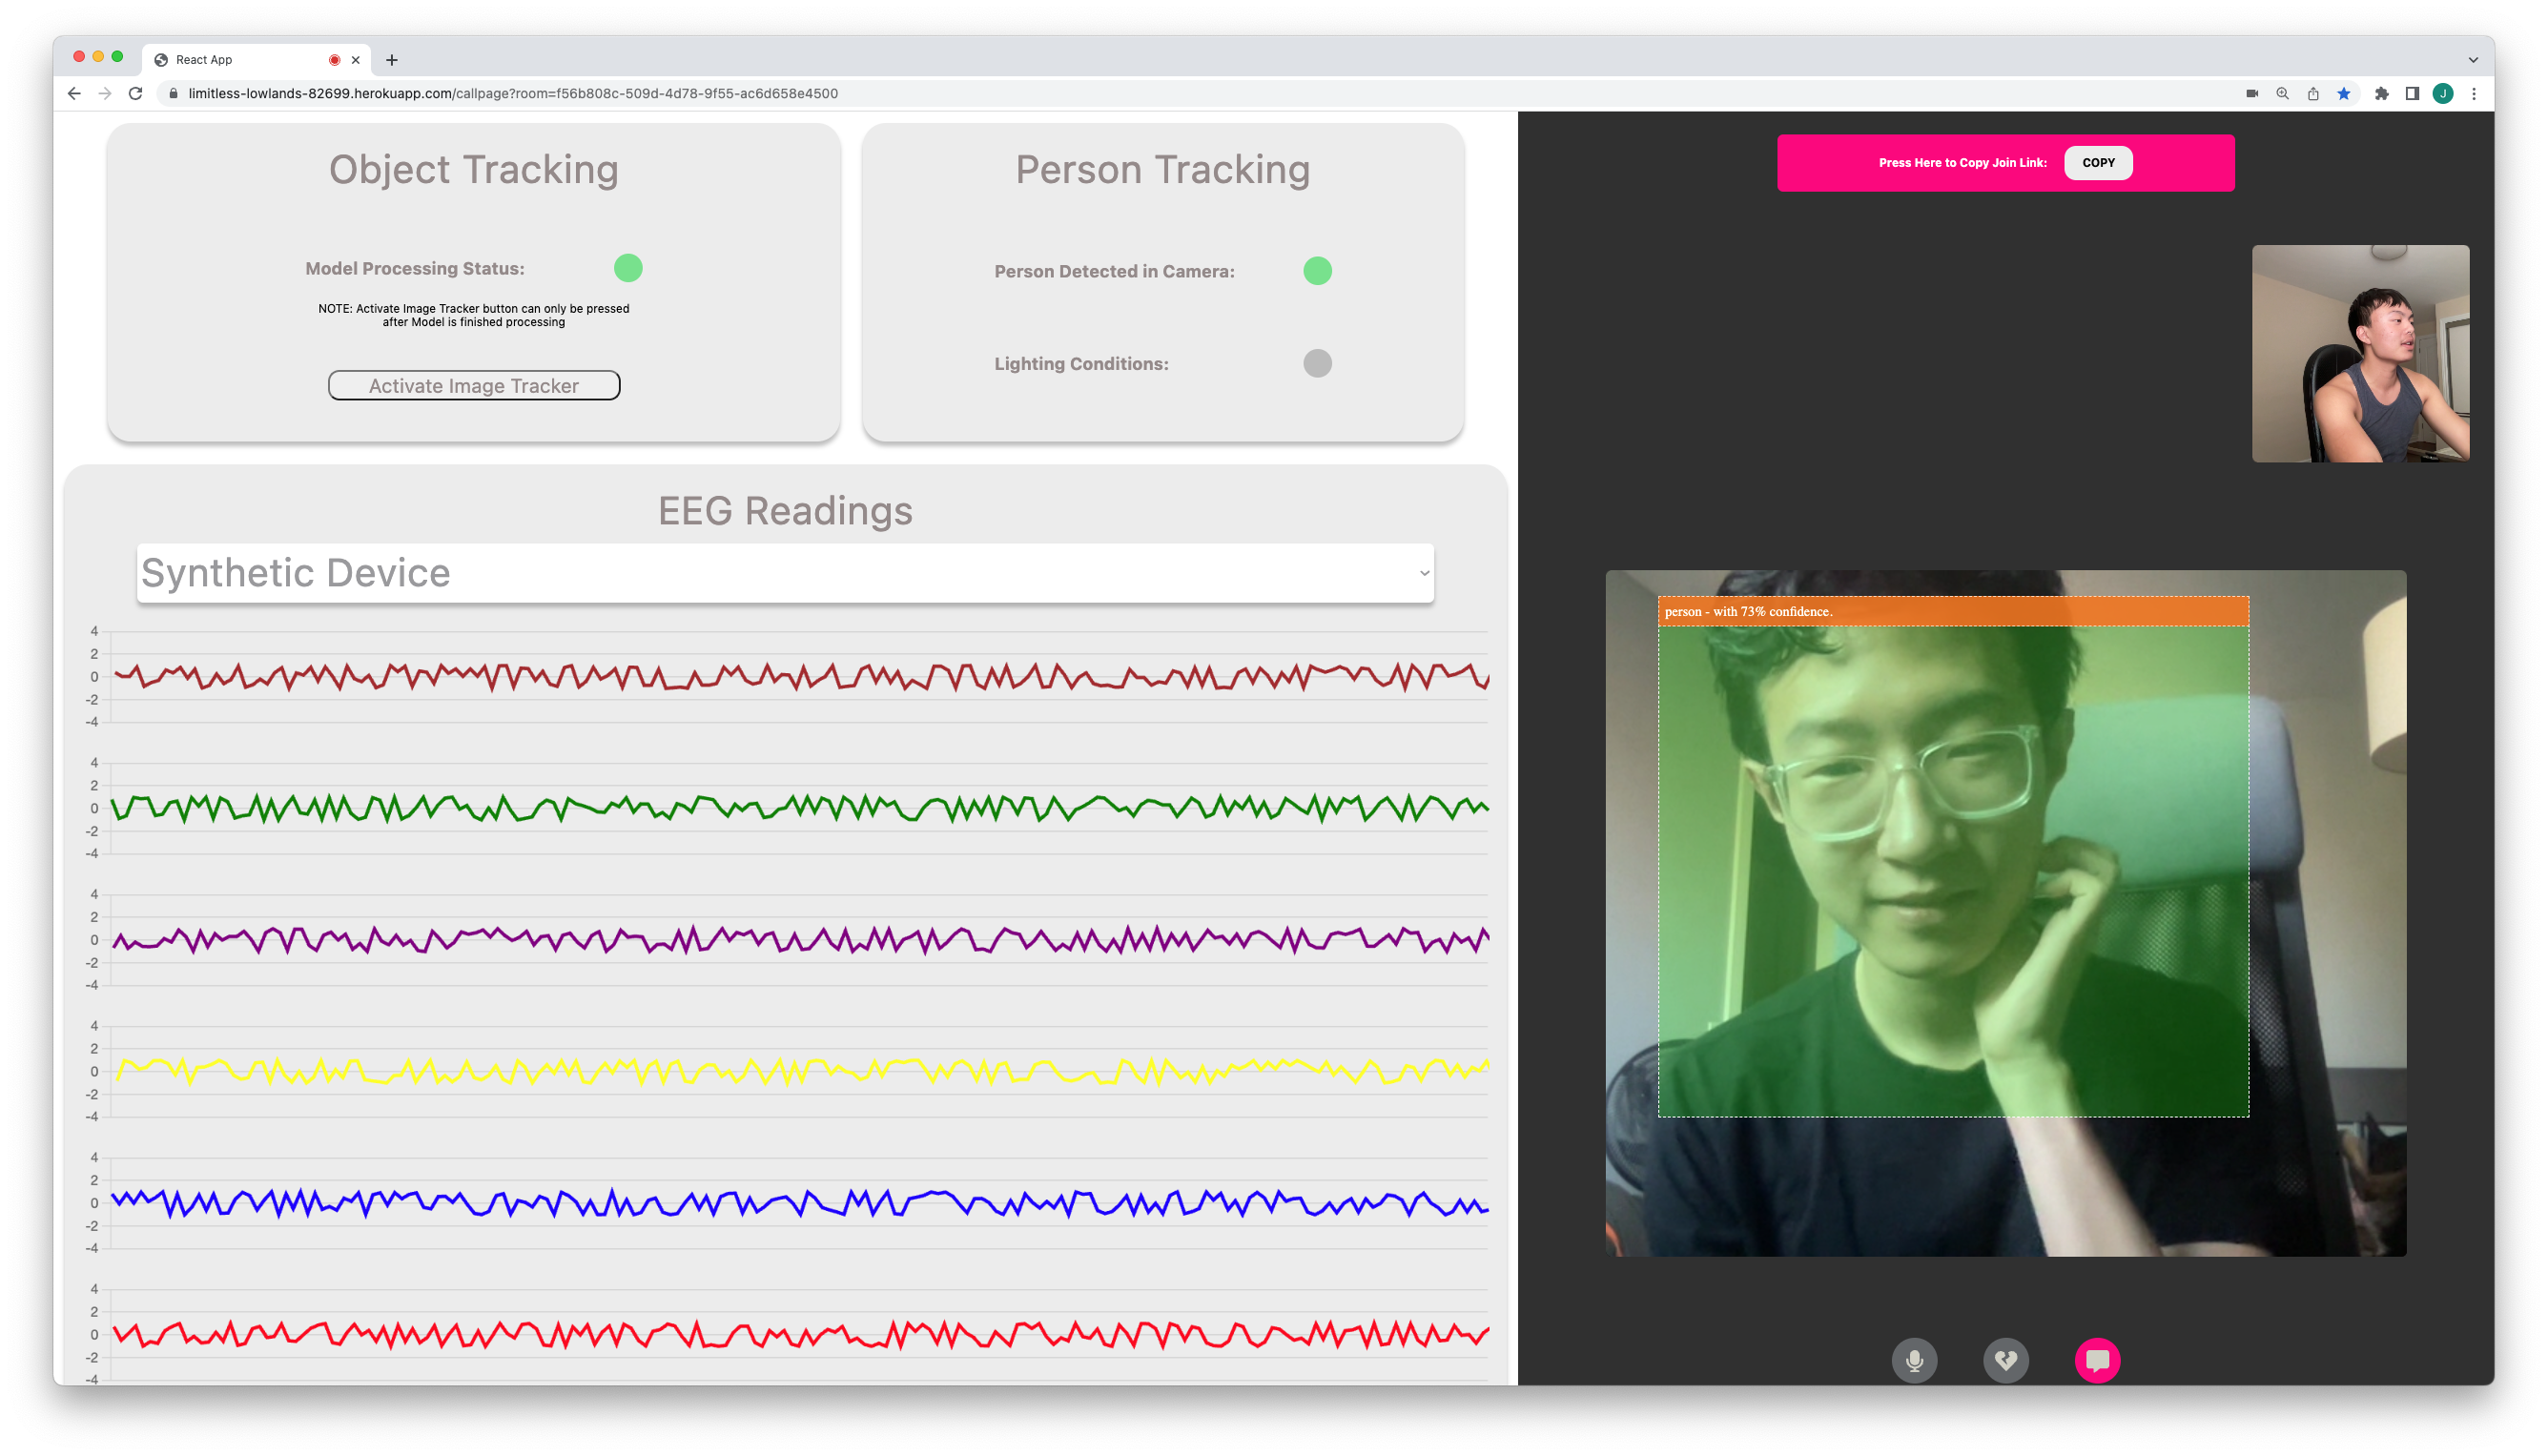Select the React App tab
This screenshot has width=2548, height=1456.
240,60
